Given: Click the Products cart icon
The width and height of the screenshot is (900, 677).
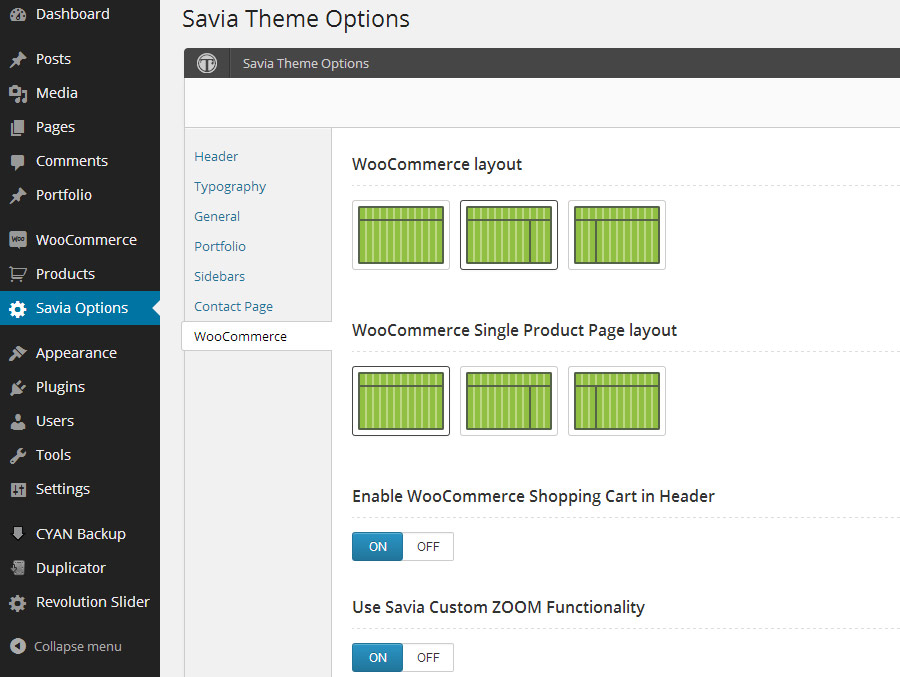Looking at the screenshot, I should click(17, 274).
